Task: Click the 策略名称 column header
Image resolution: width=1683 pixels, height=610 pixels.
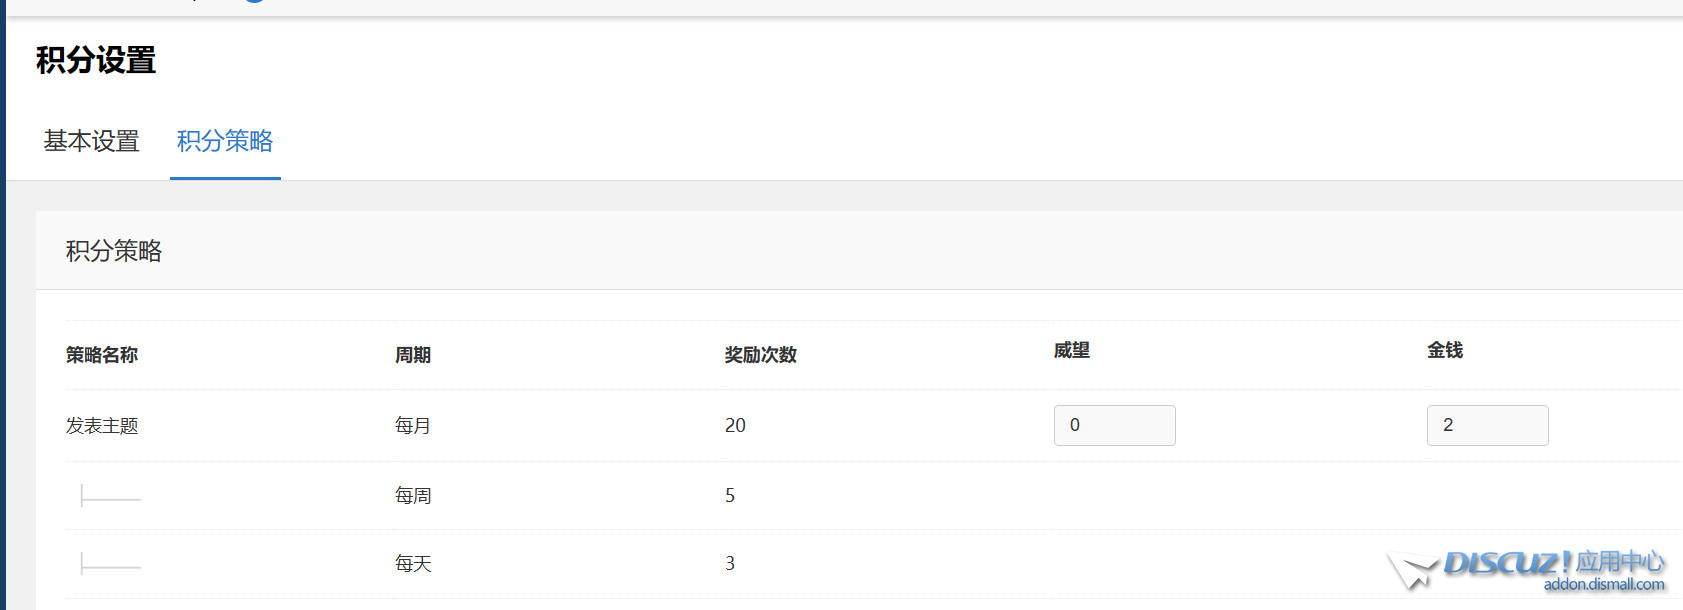Action: [102, 355]
